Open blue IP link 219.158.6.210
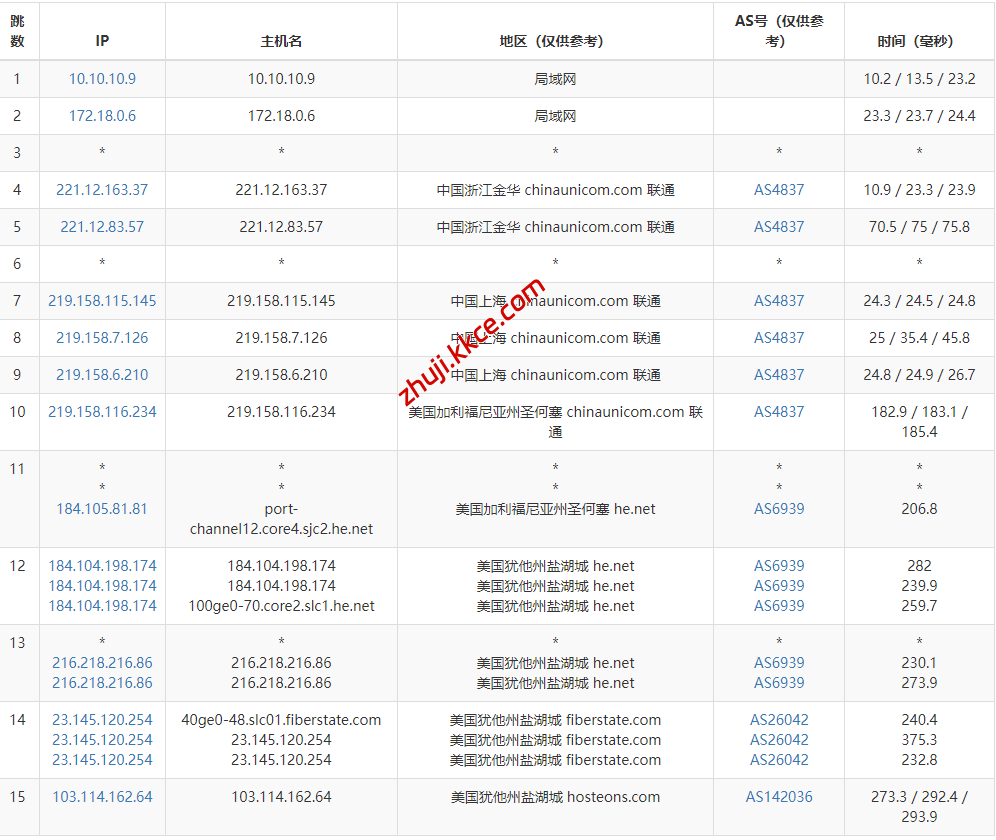 (102, 375)
